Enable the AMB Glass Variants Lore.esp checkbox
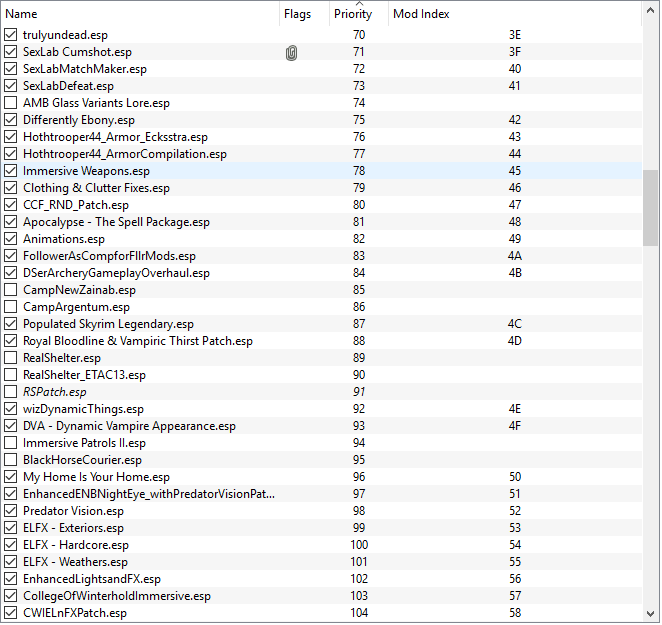This screenshot has height=625, width=662. point(11,103)
